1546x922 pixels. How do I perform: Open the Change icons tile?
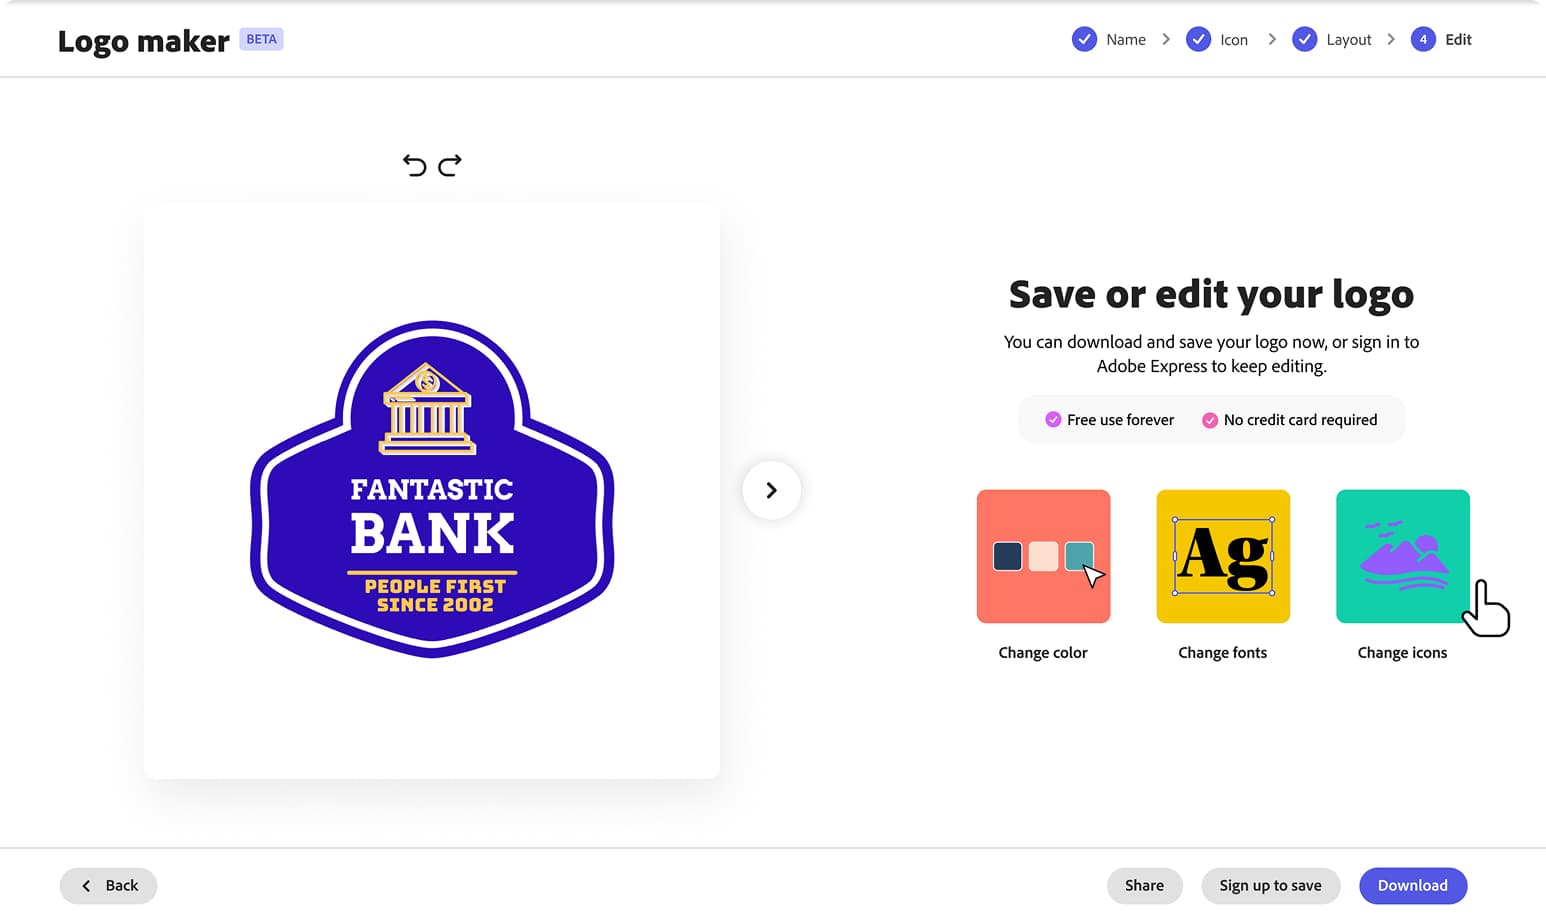click(1403, 556)
